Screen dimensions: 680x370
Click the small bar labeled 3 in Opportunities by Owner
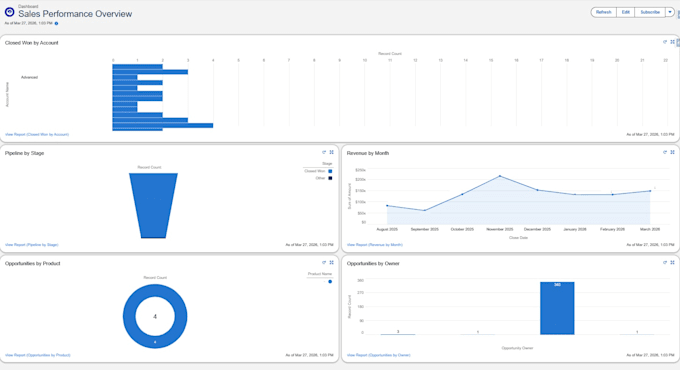398,334
